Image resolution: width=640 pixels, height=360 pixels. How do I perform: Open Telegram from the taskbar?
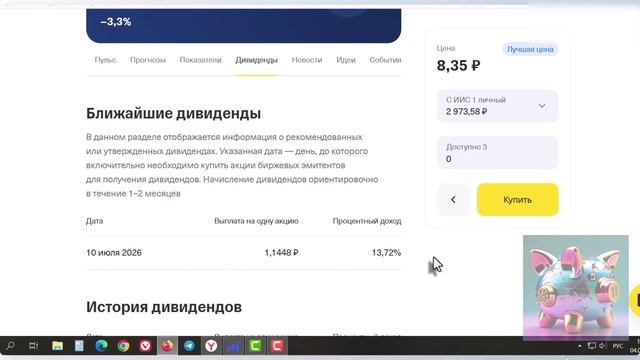pyautogui.click(x=189, y=346)
